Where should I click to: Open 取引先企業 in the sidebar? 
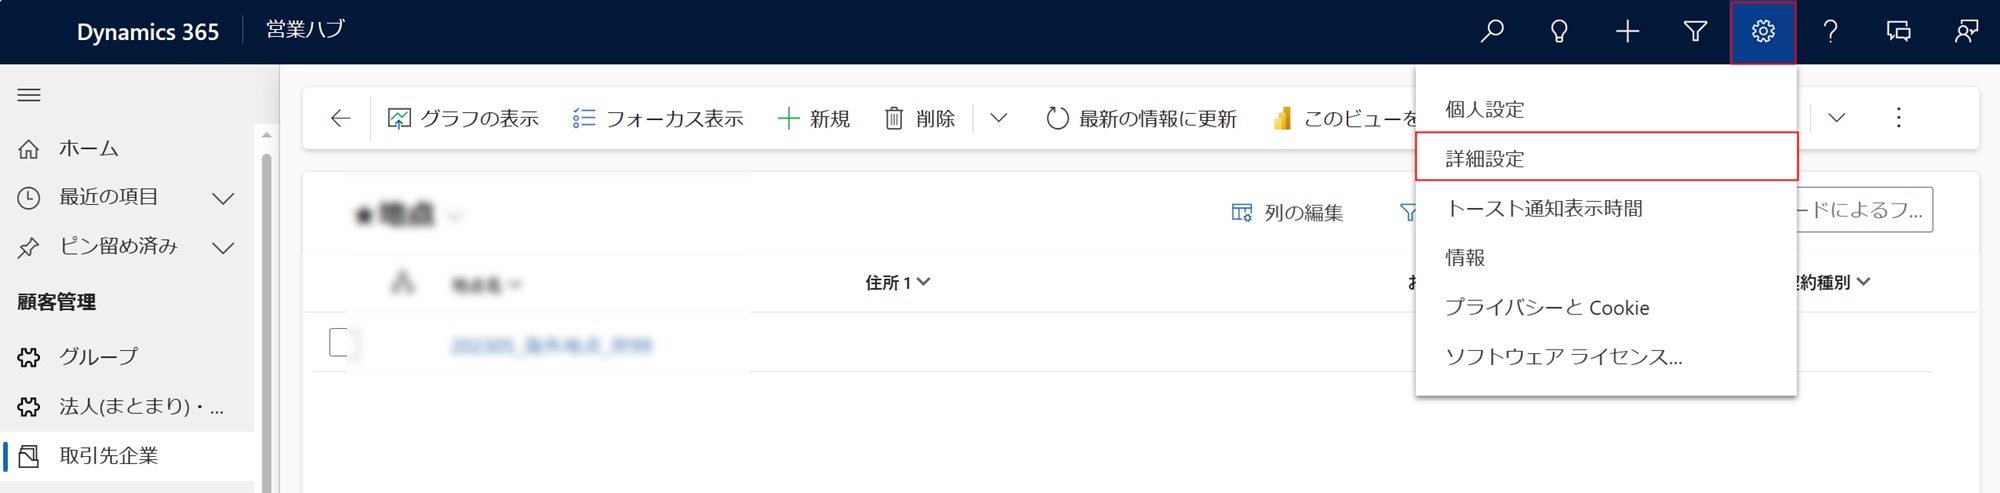(x=128, y=455)
